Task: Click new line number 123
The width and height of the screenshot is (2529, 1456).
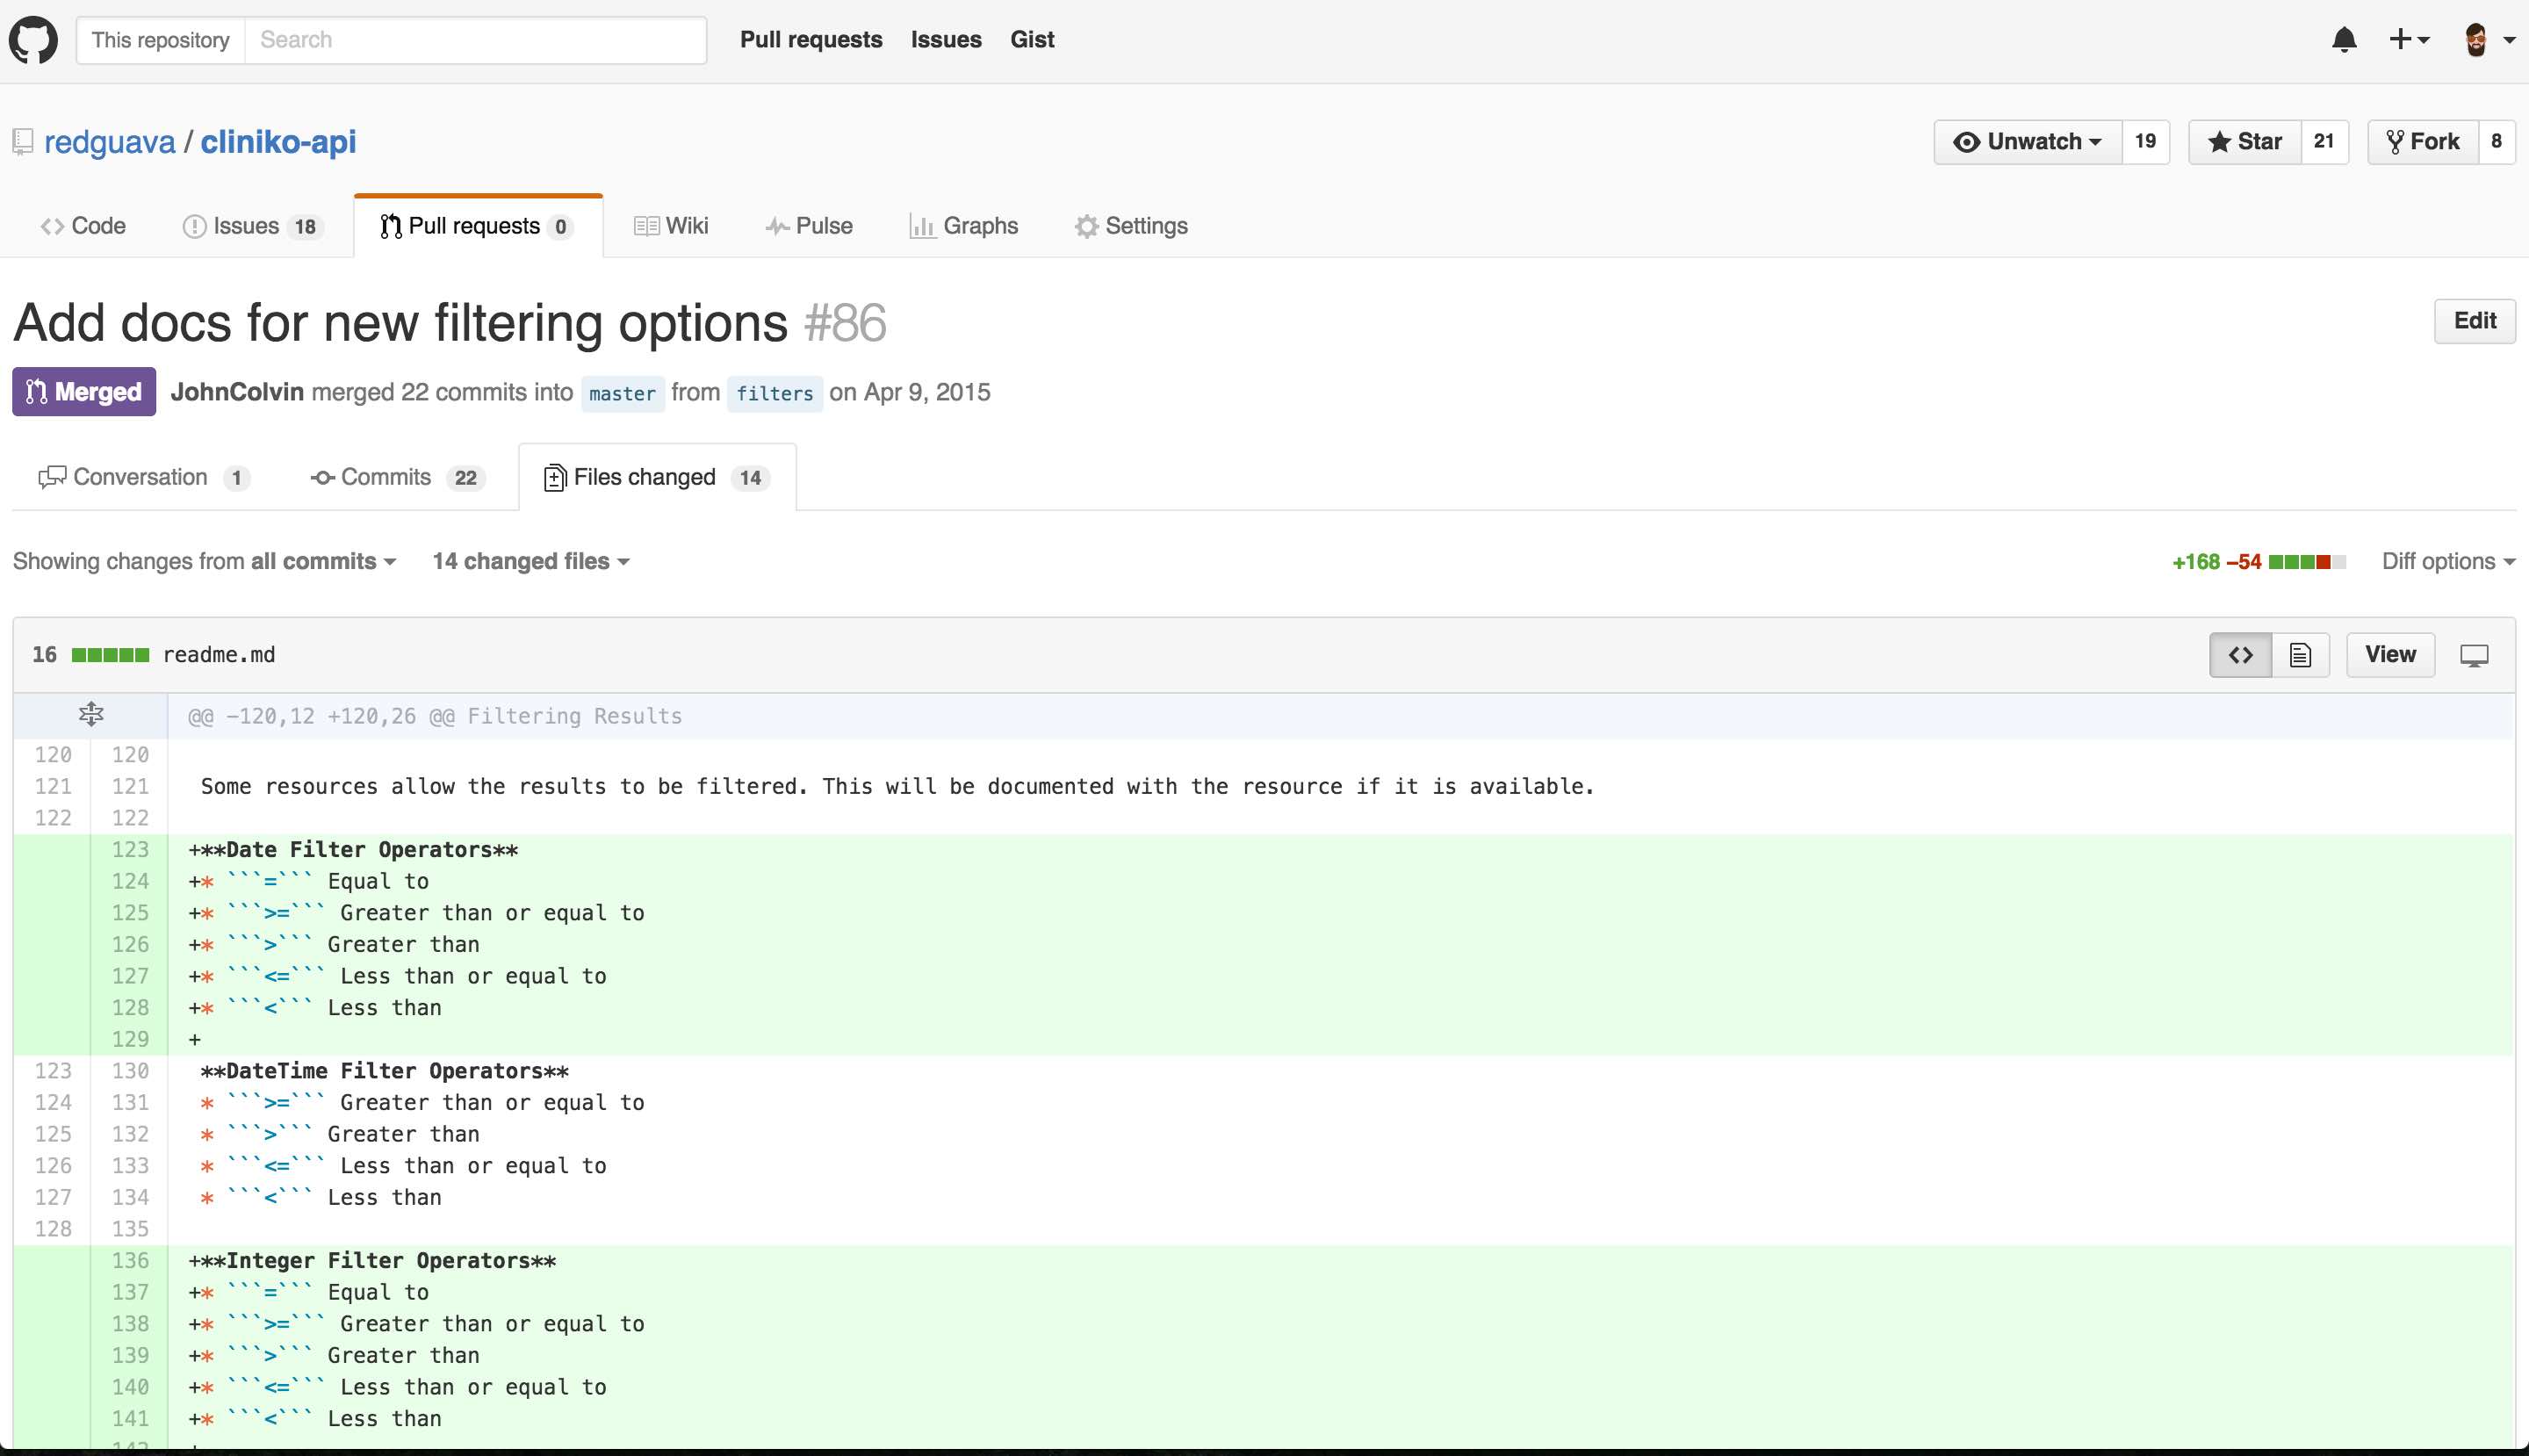Action: click(130, 850)
